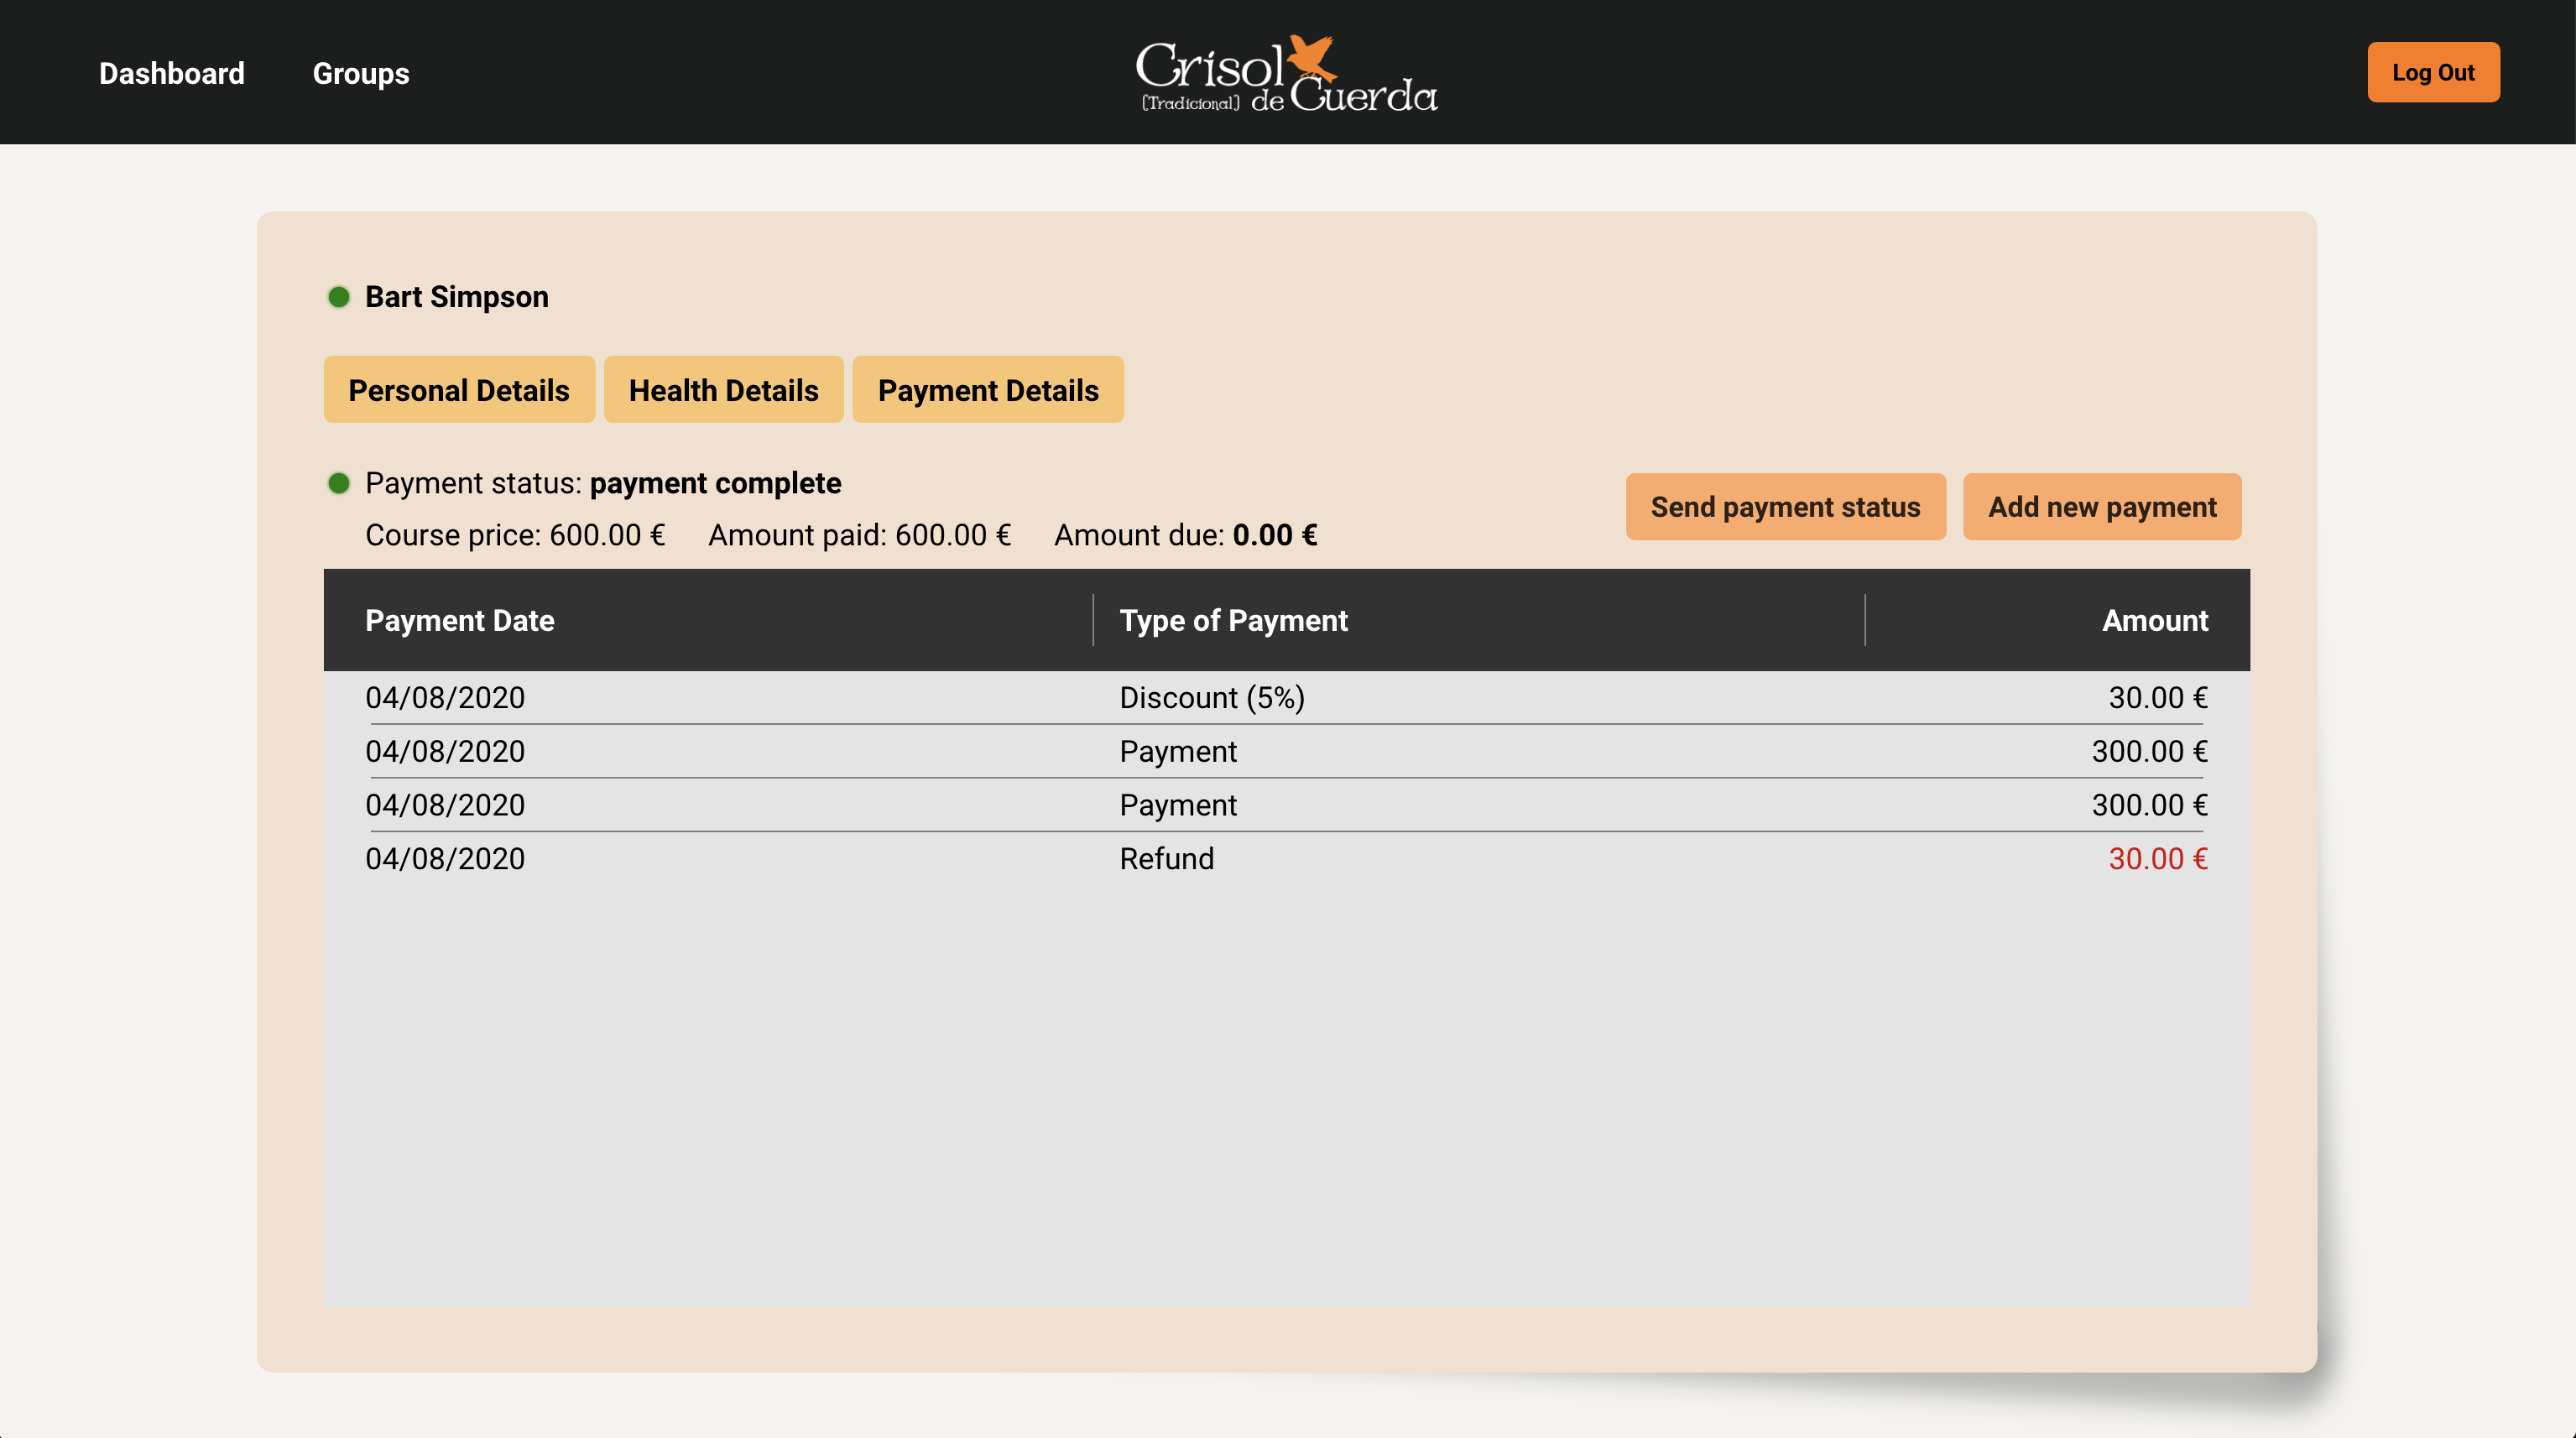The image size is (2576, 1438).
Task: Click the Discount 5% payment row
Action: pyautogui.click(x=1286, y=697)
